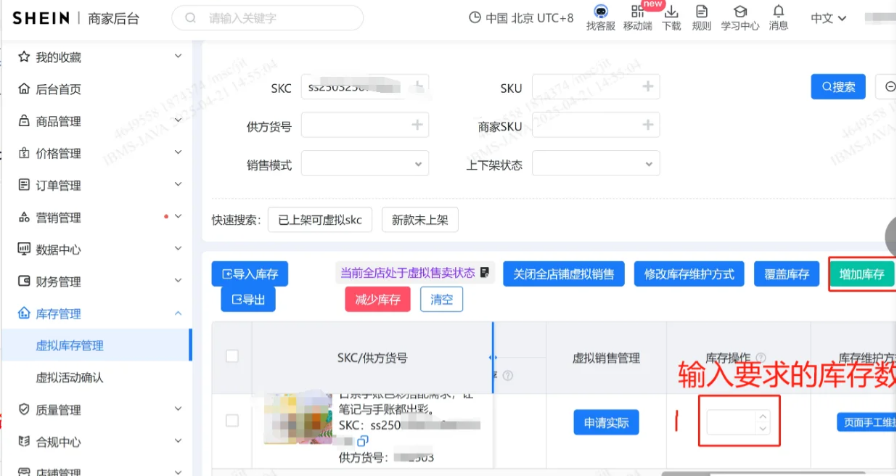Screen dimensions: 896x476
Task: Open 库存管理 menu label
Action: click(58, 314)
